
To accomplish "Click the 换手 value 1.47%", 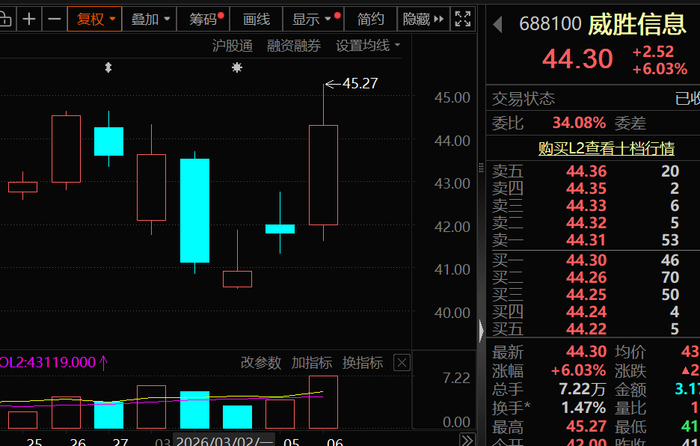I will pyautogui.click(x=583, y=408).
